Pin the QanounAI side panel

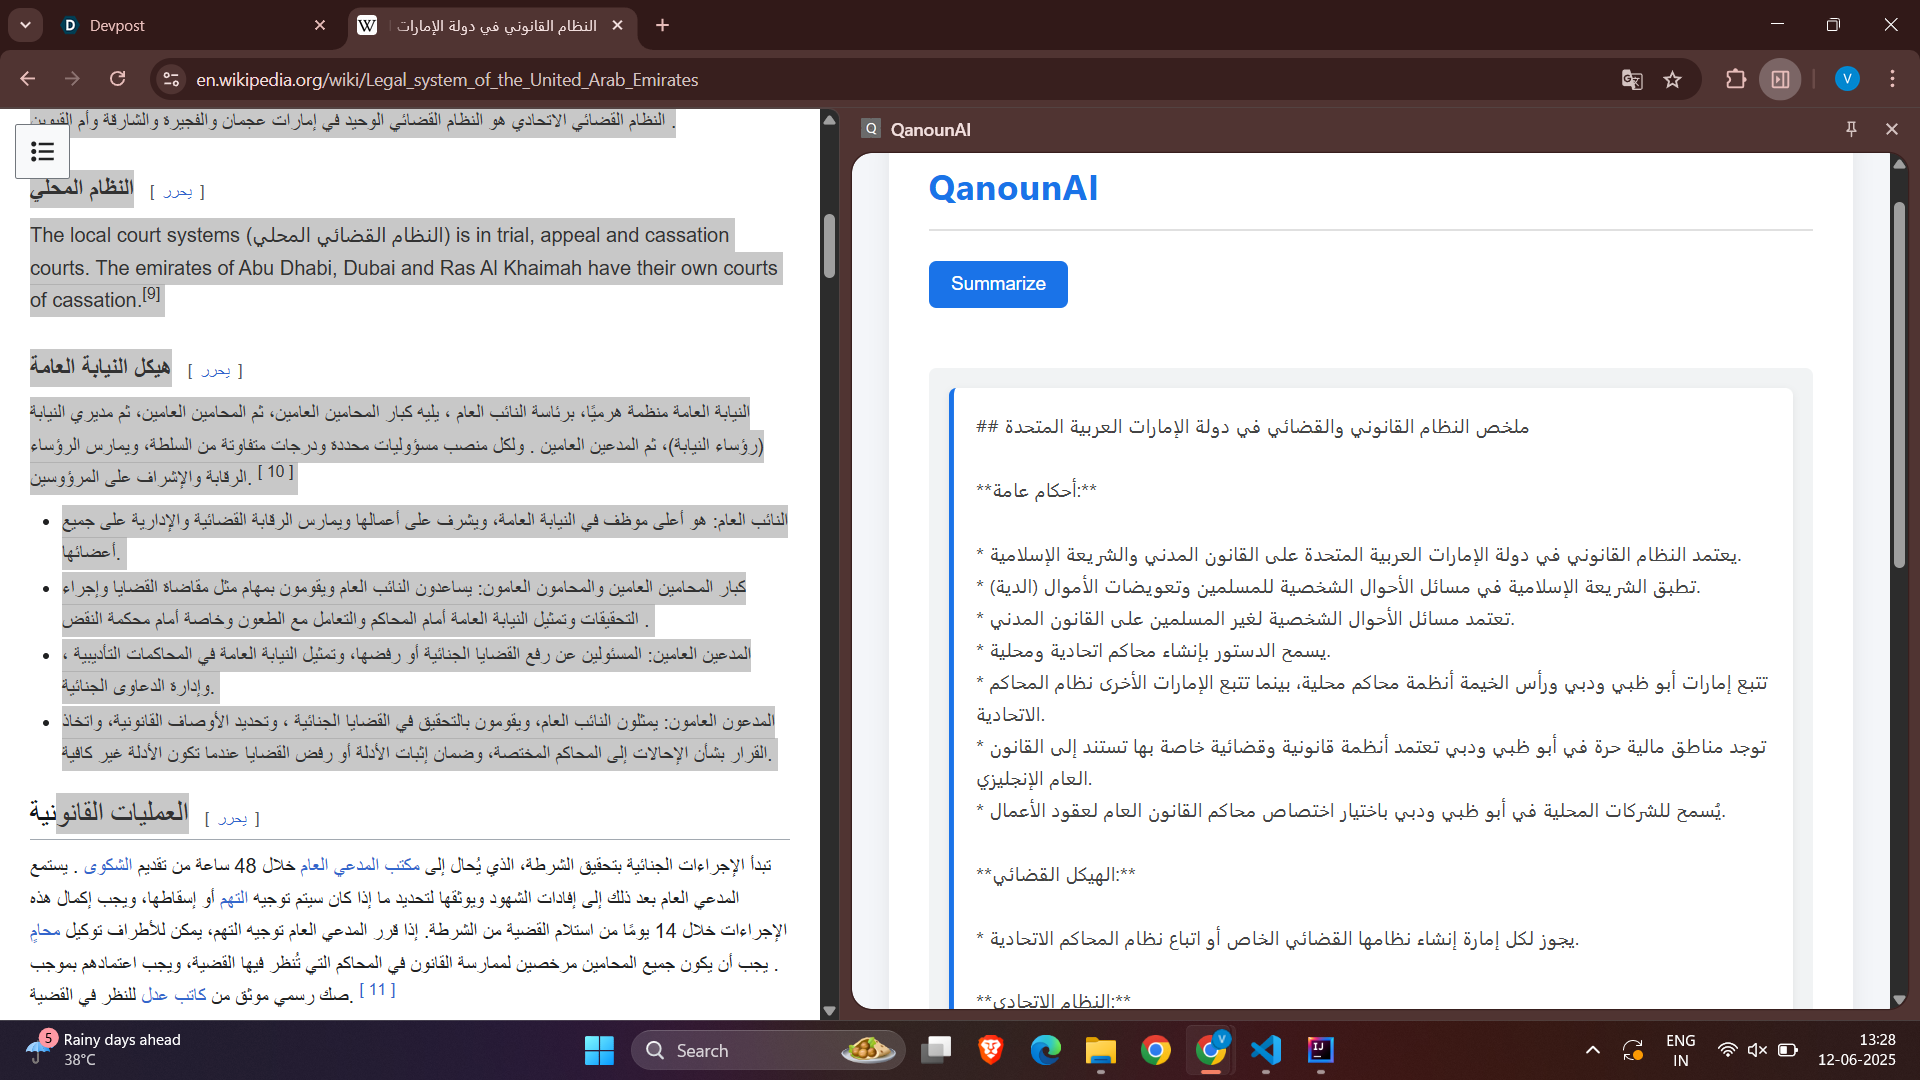pos(1851,129)
